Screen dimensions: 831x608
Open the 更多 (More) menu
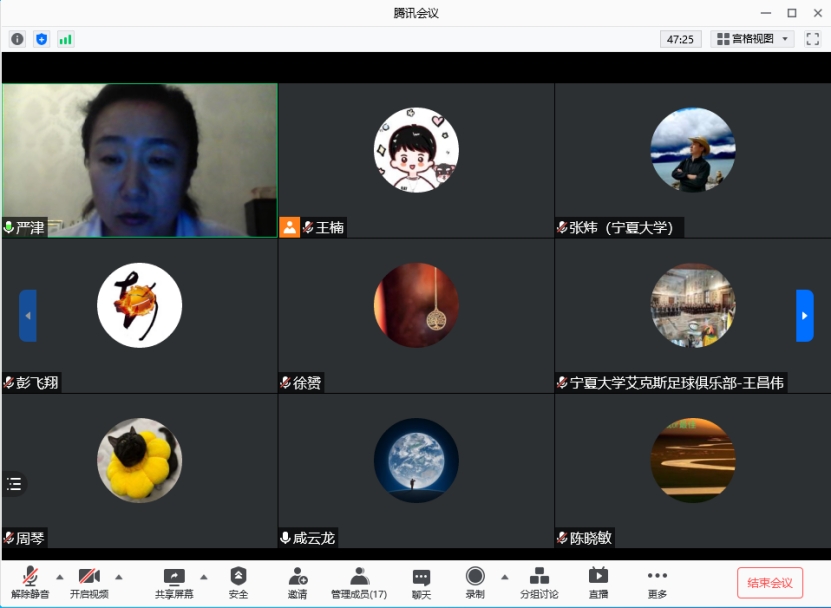(x=657, y=581)
